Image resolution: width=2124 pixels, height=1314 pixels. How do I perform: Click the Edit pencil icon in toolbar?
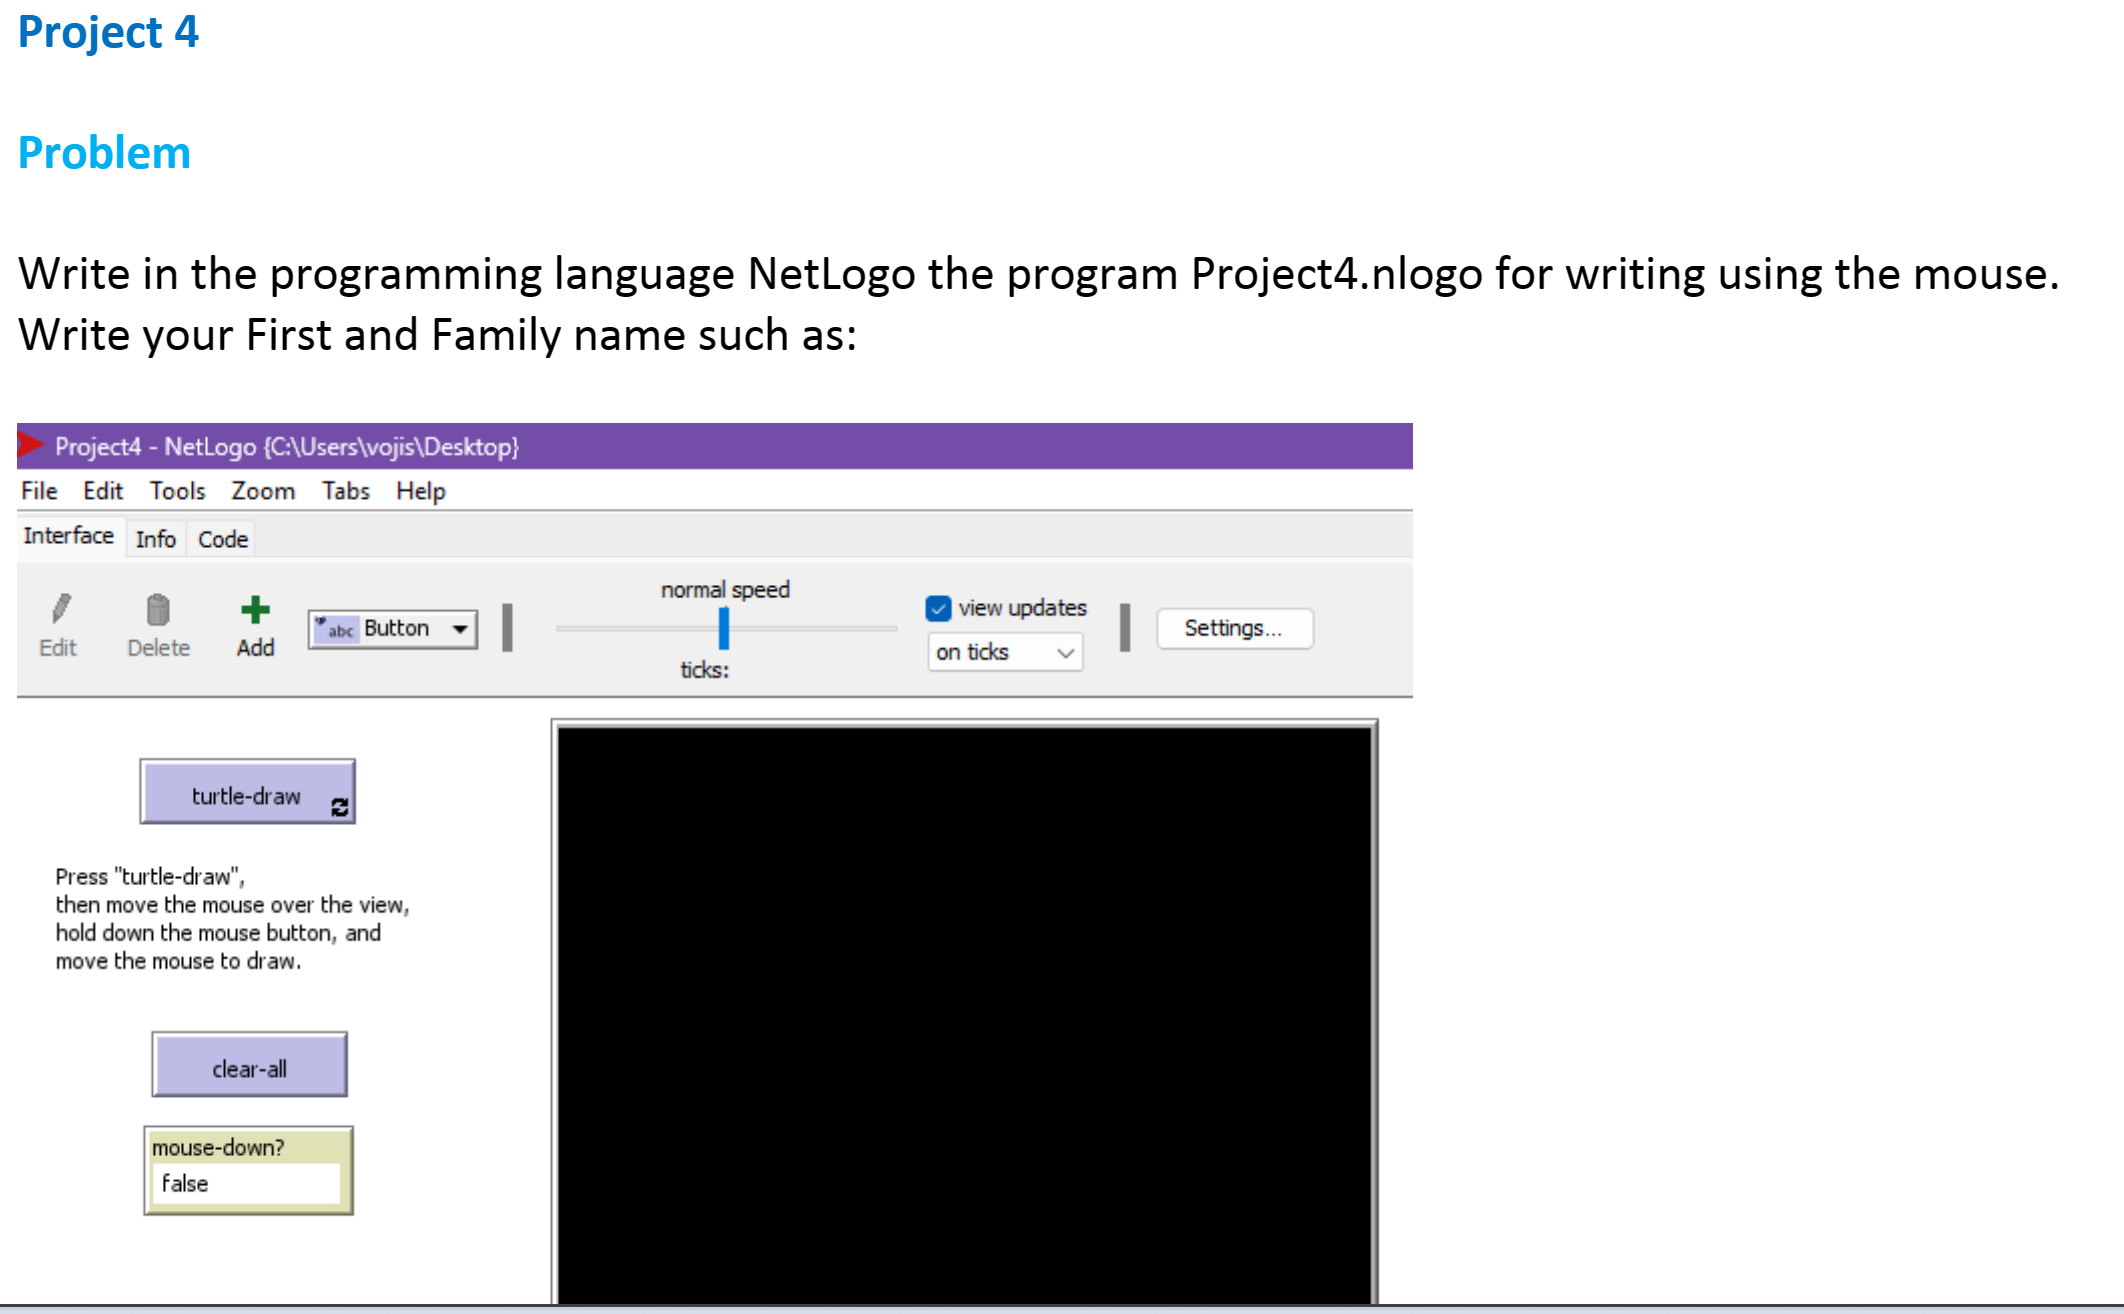[60, 609]
